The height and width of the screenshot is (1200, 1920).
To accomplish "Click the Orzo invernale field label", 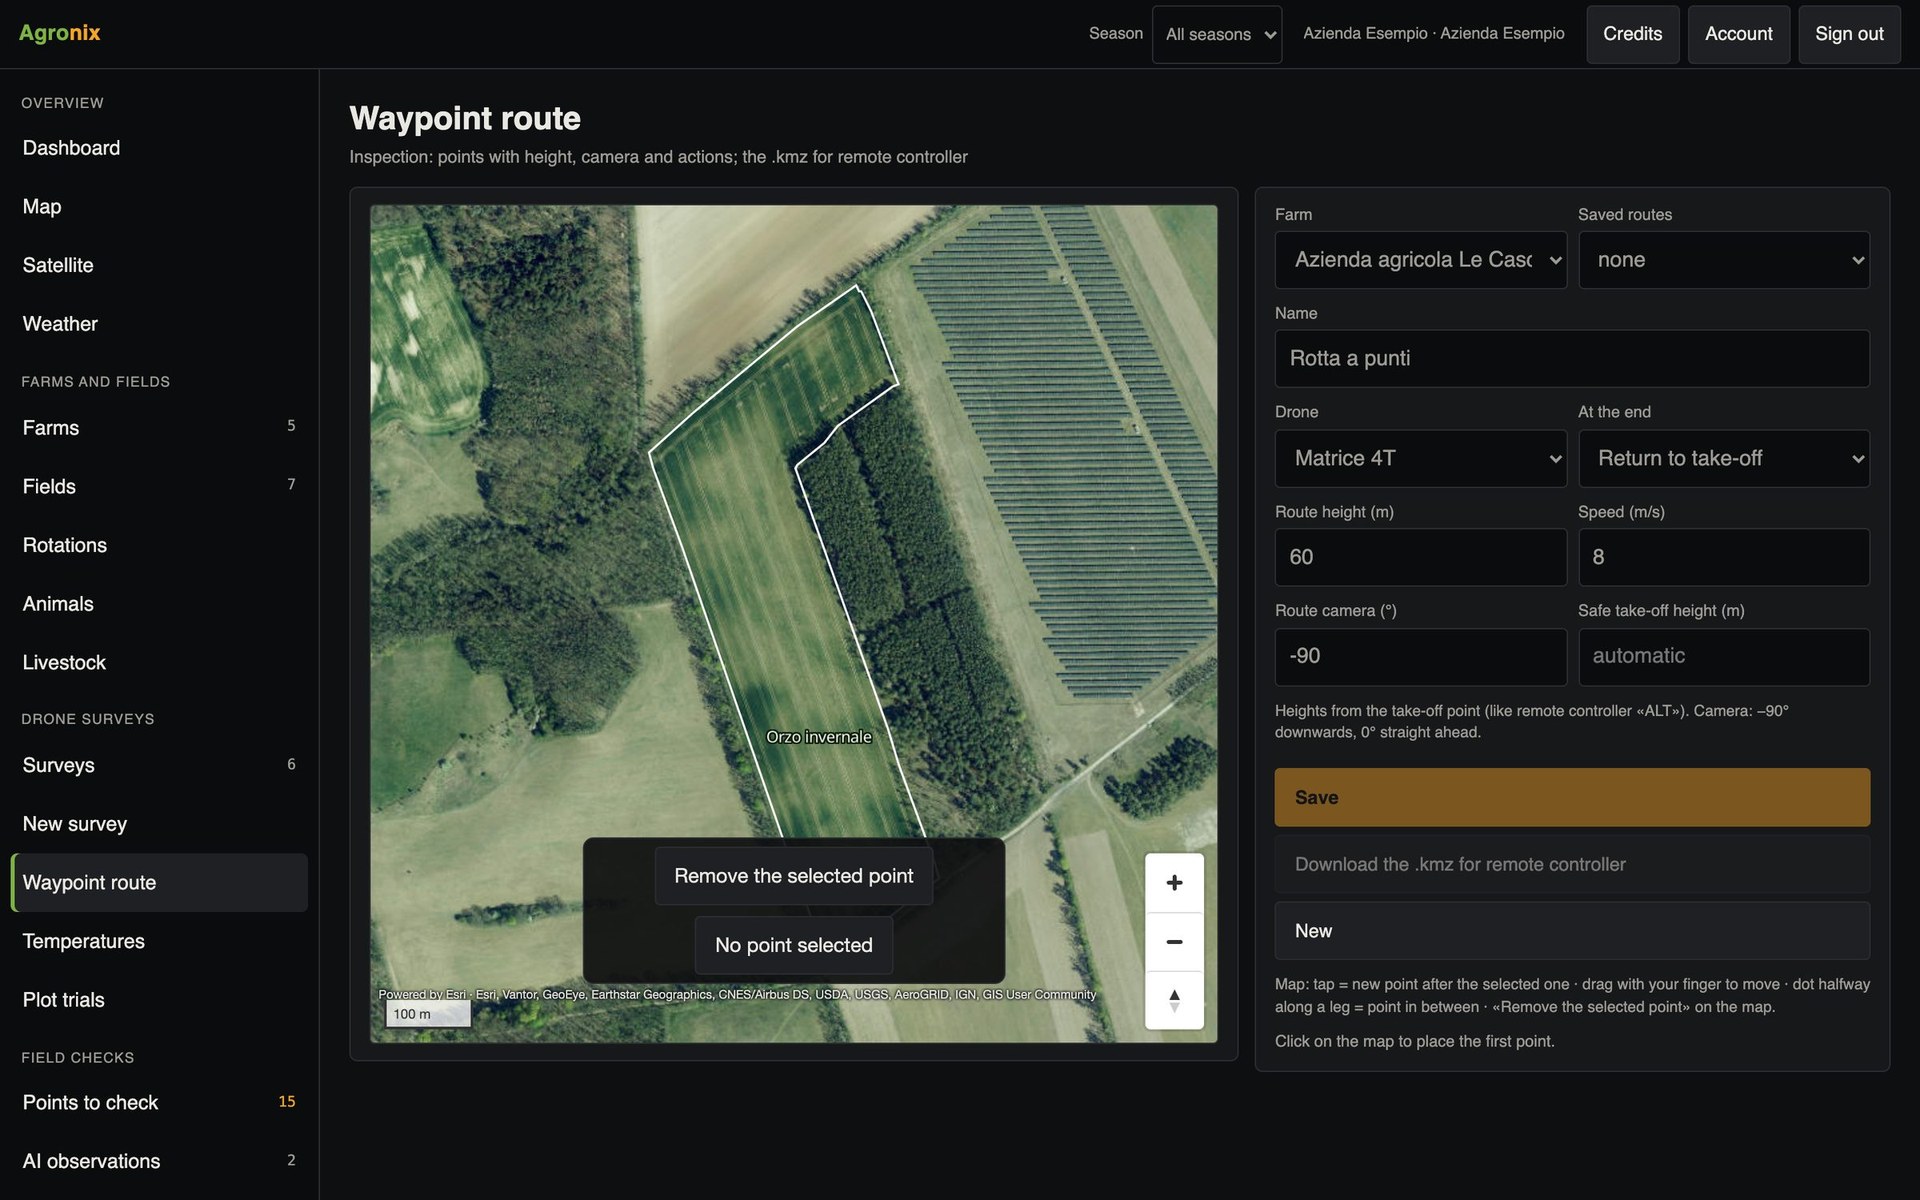I will [819, 737].
